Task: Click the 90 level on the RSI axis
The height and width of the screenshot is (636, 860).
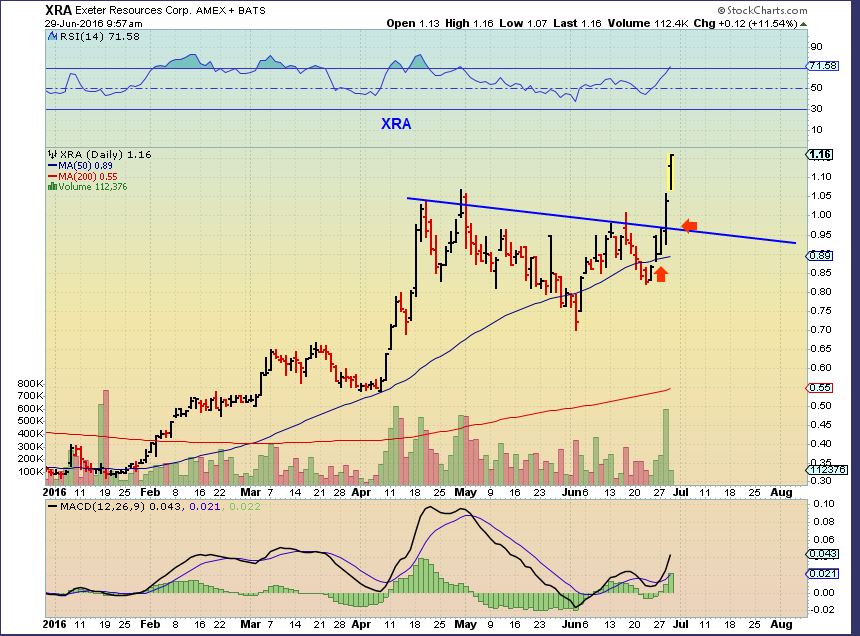Action: tap(816, 47)
